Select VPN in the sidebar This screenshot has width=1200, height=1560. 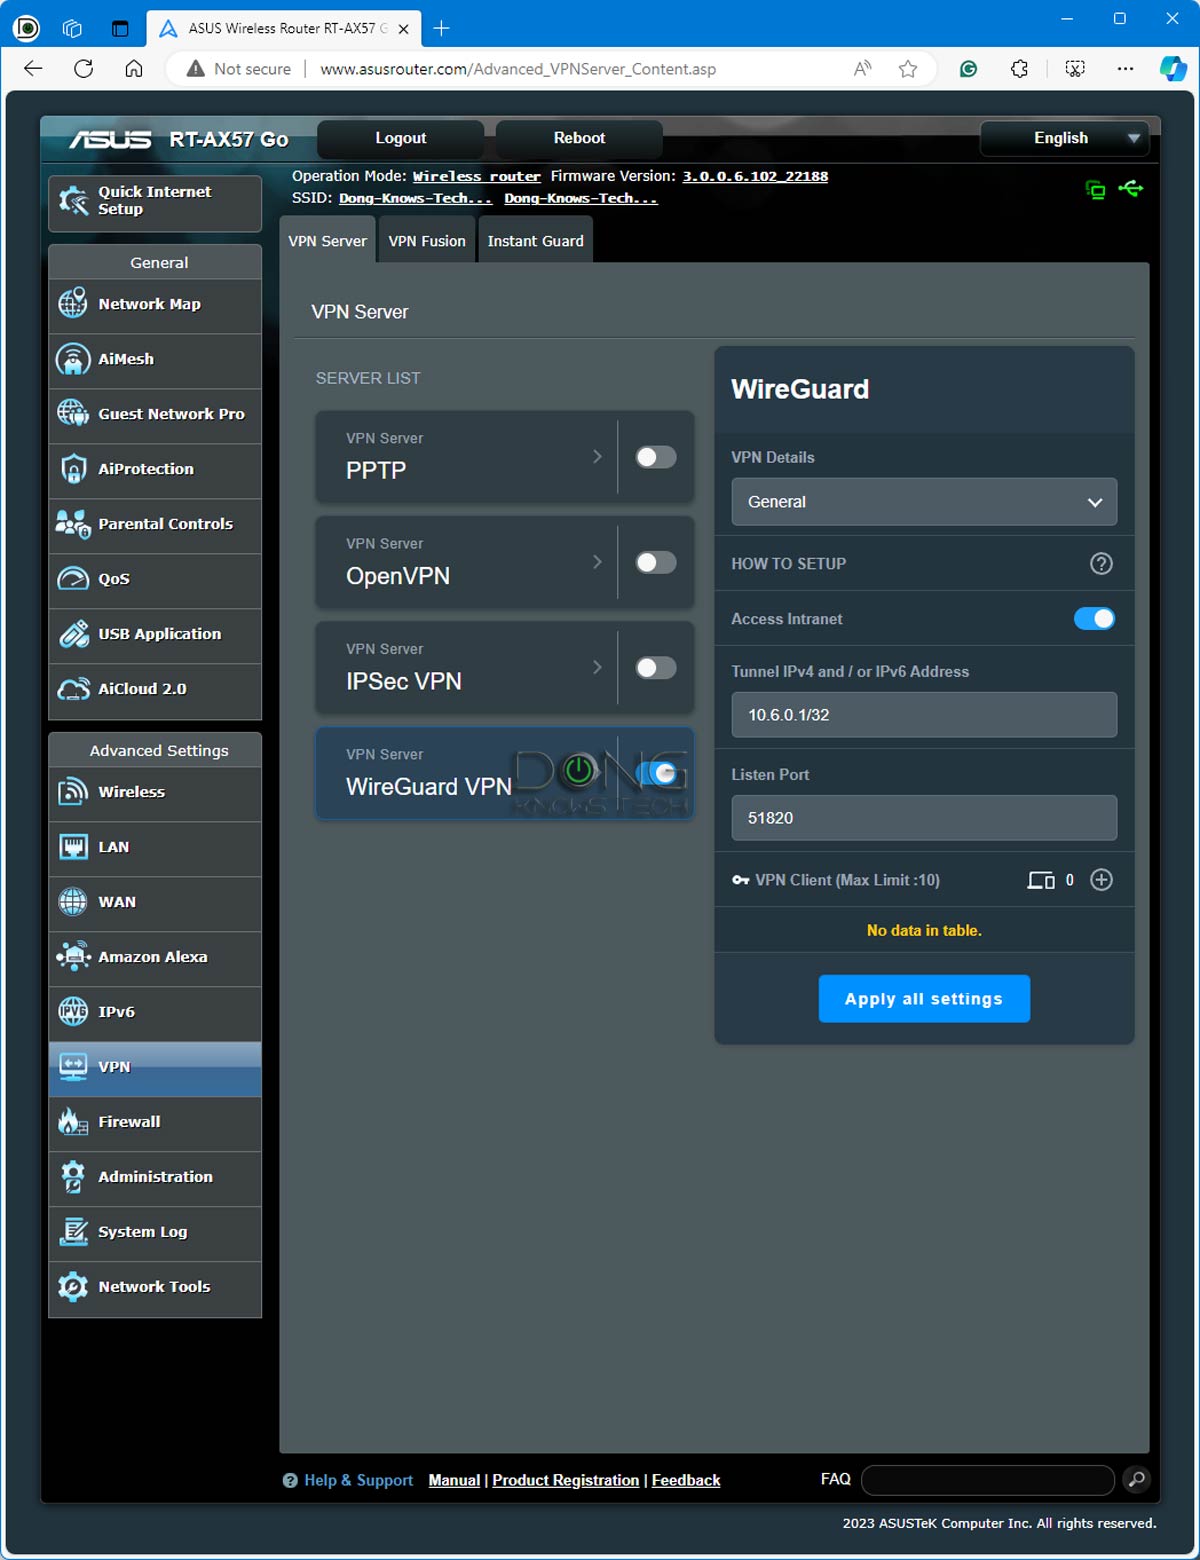tap(155, 1067)
